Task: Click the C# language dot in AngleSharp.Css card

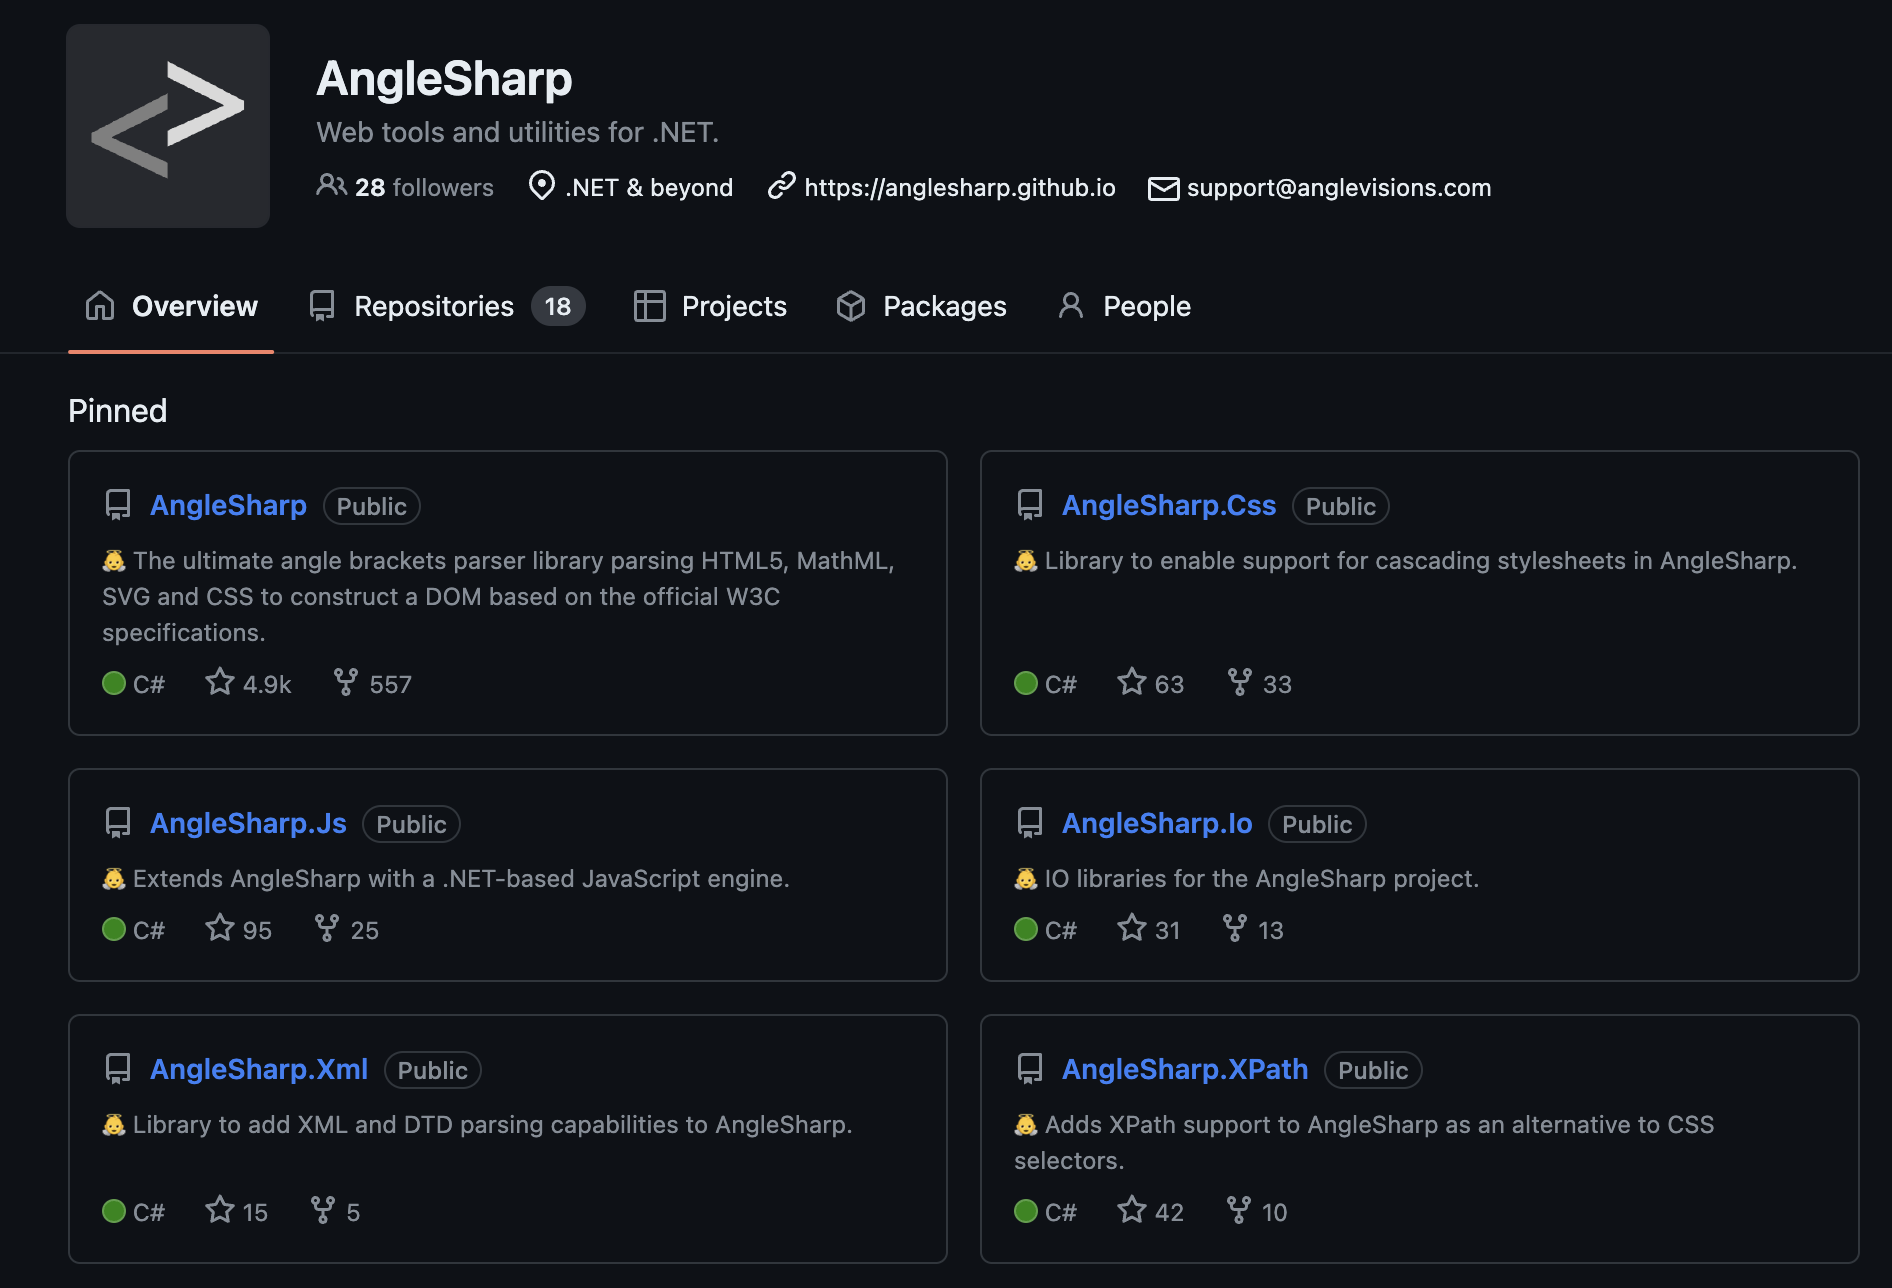Action: point(1026,683)
